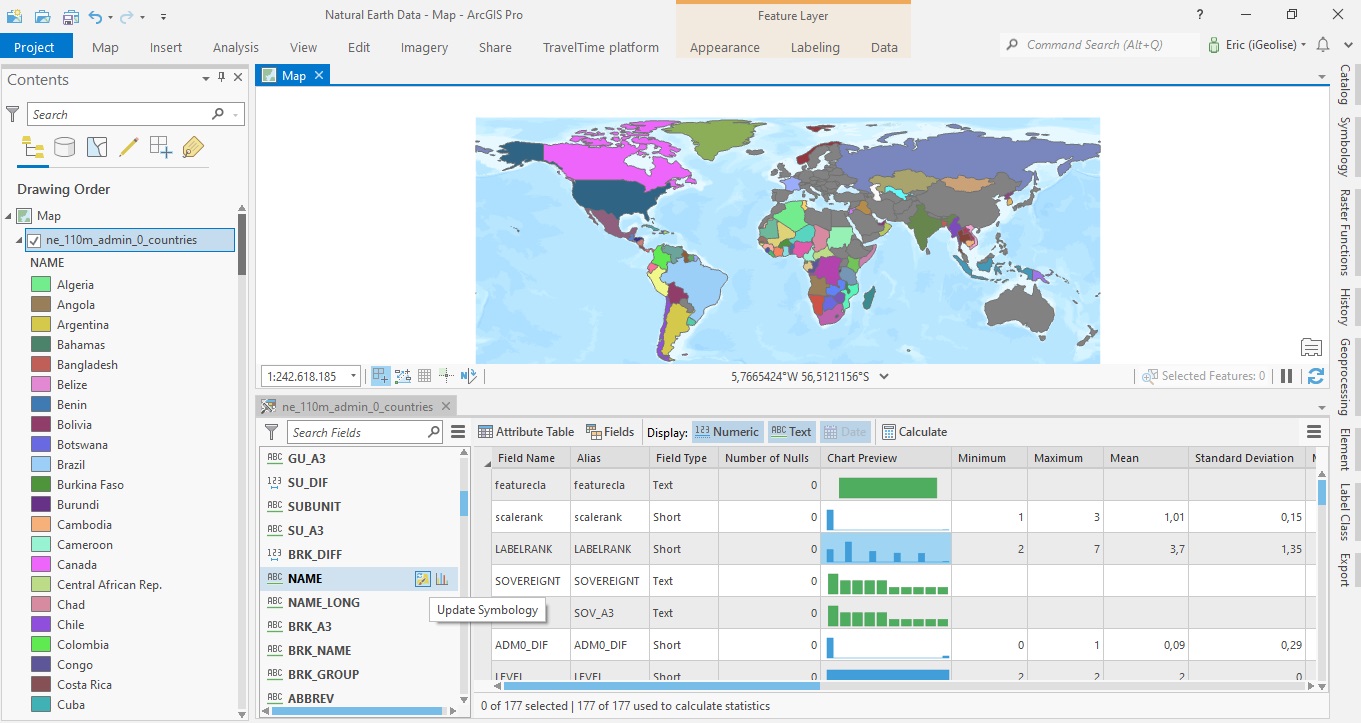Switch to the Analysis ribbon tab
This screenshot has width=1361, height=723.
point(236,47)
